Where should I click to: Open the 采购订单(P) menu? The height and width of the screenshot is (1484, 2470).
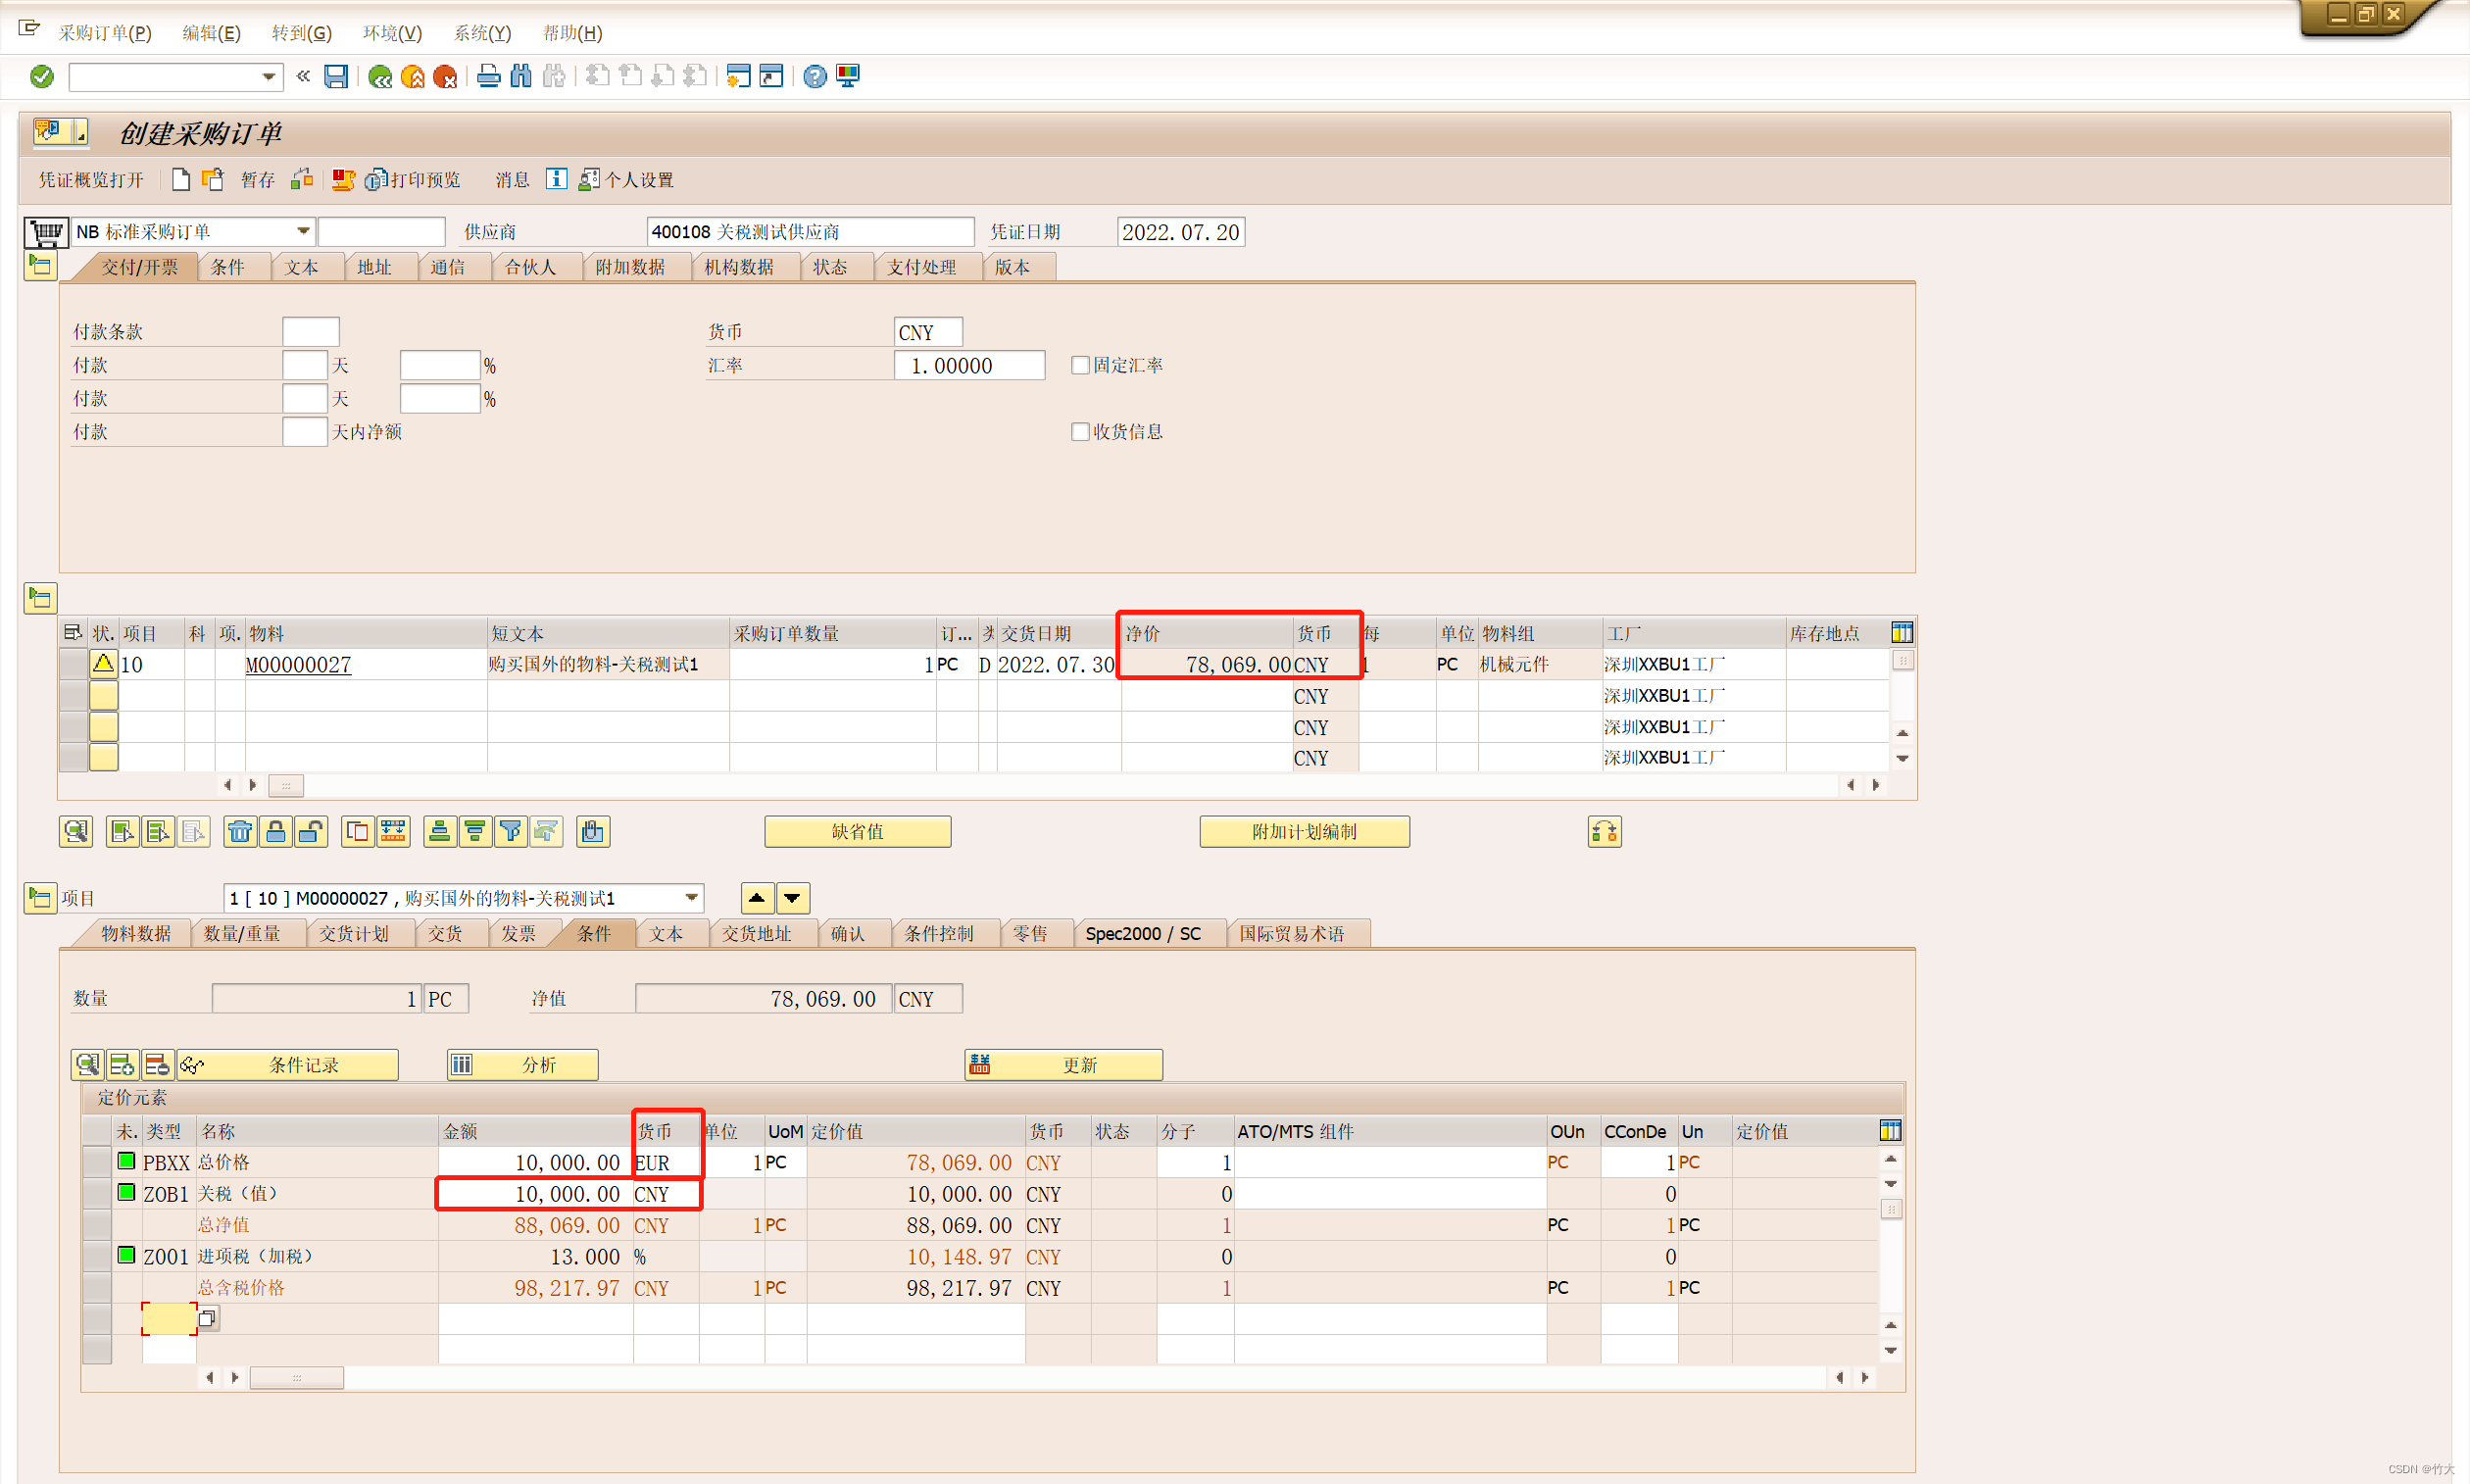105,33
